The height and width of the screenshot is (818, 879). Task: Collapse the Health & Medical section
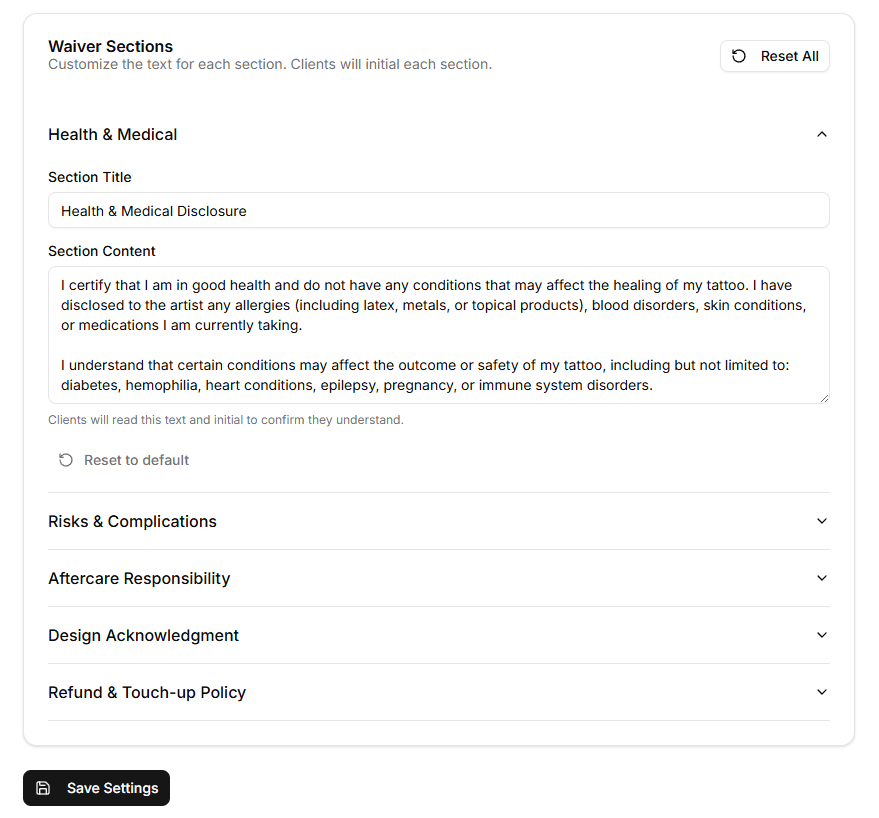[x=438, y=133]
